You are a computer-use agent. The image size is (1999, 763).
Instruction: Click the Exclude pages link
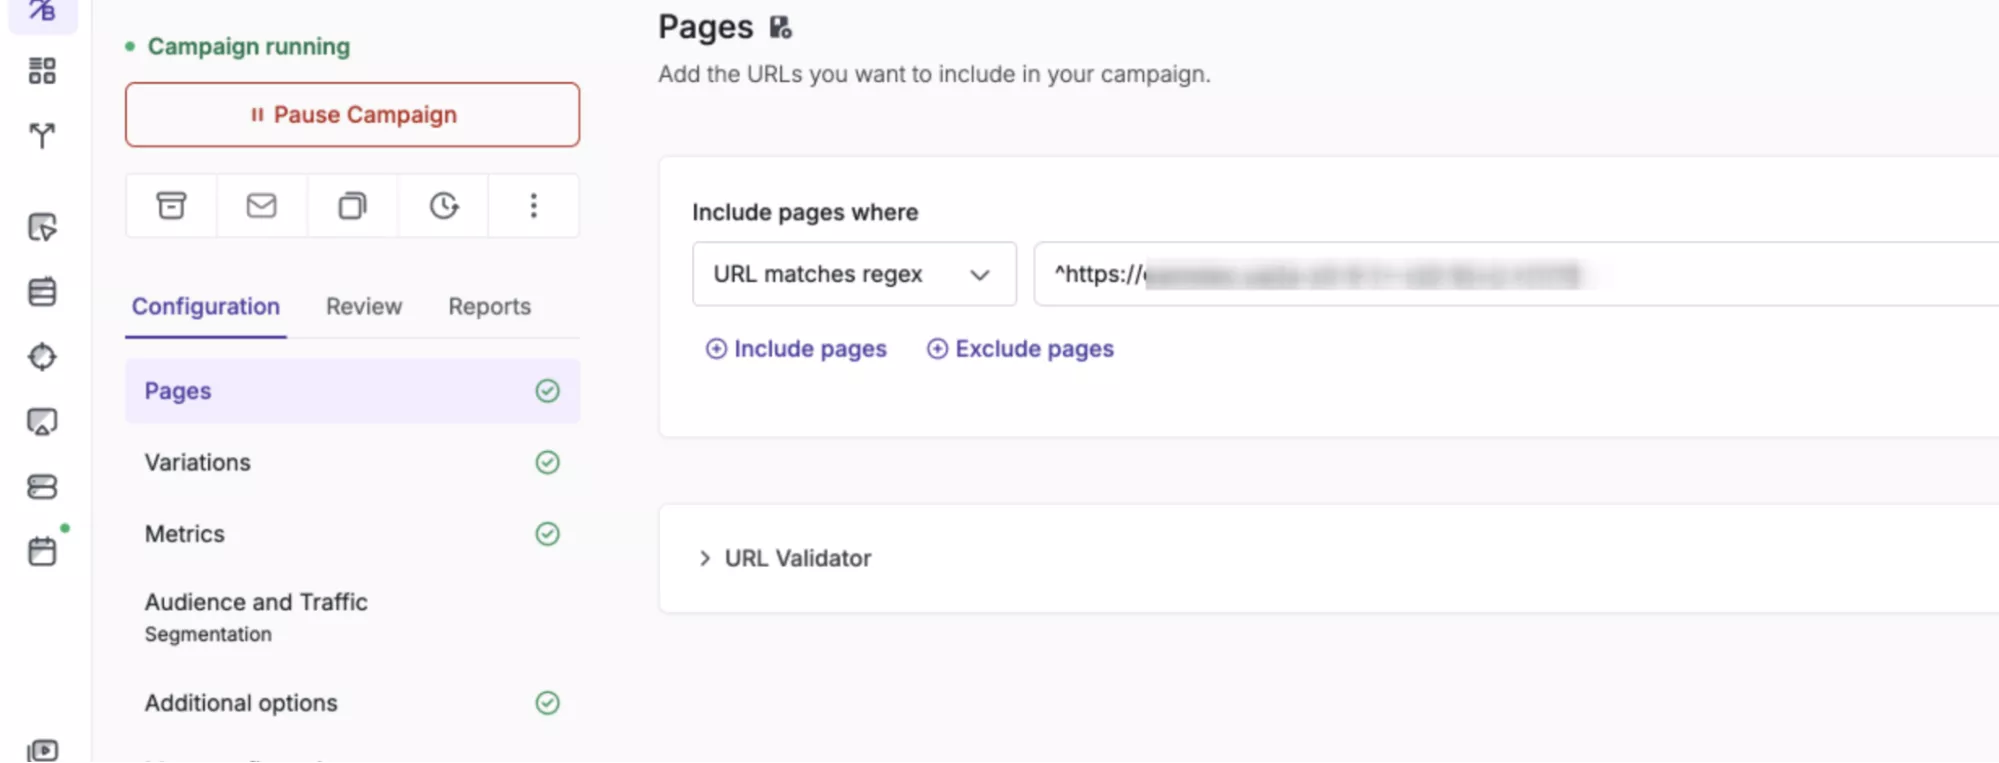1021,349
